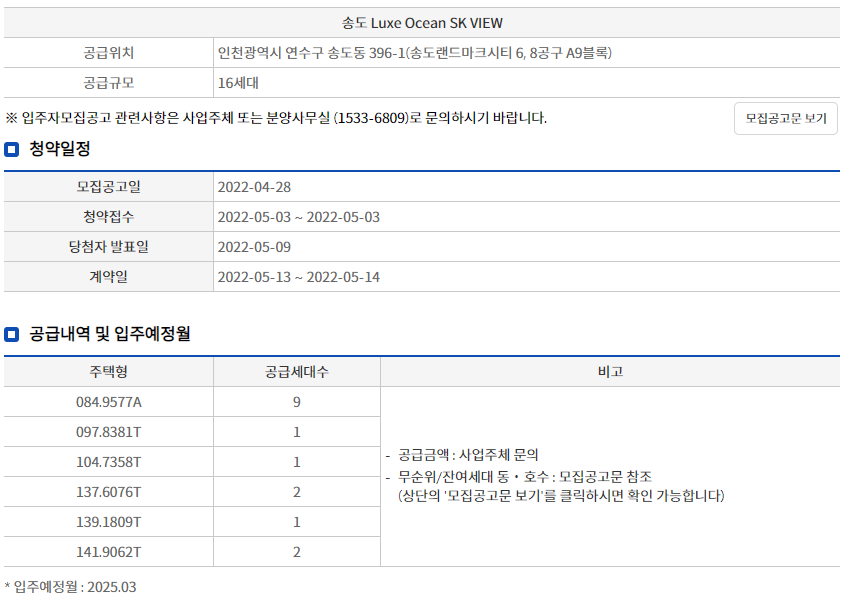Select the date 2022-05-09

[254, 247]
